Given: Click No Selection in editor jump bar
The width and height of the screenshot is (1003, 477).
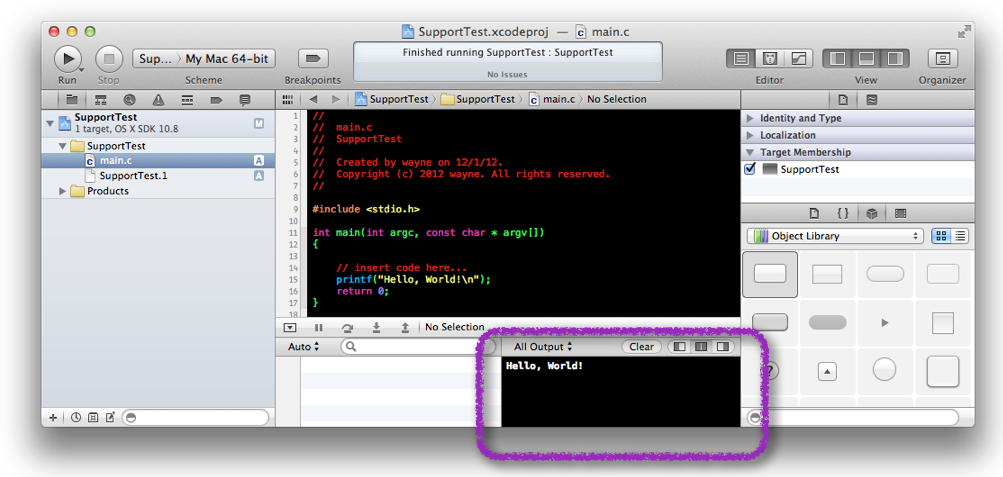Looking at the screenshot, I should coord(617,99).
